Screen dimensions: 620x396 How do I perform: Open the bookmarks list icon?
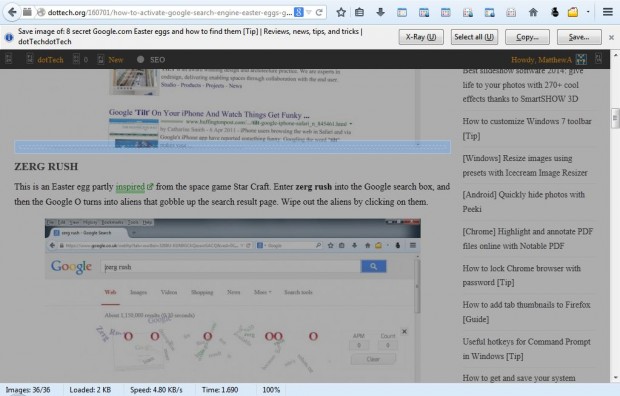pos(359,12)
